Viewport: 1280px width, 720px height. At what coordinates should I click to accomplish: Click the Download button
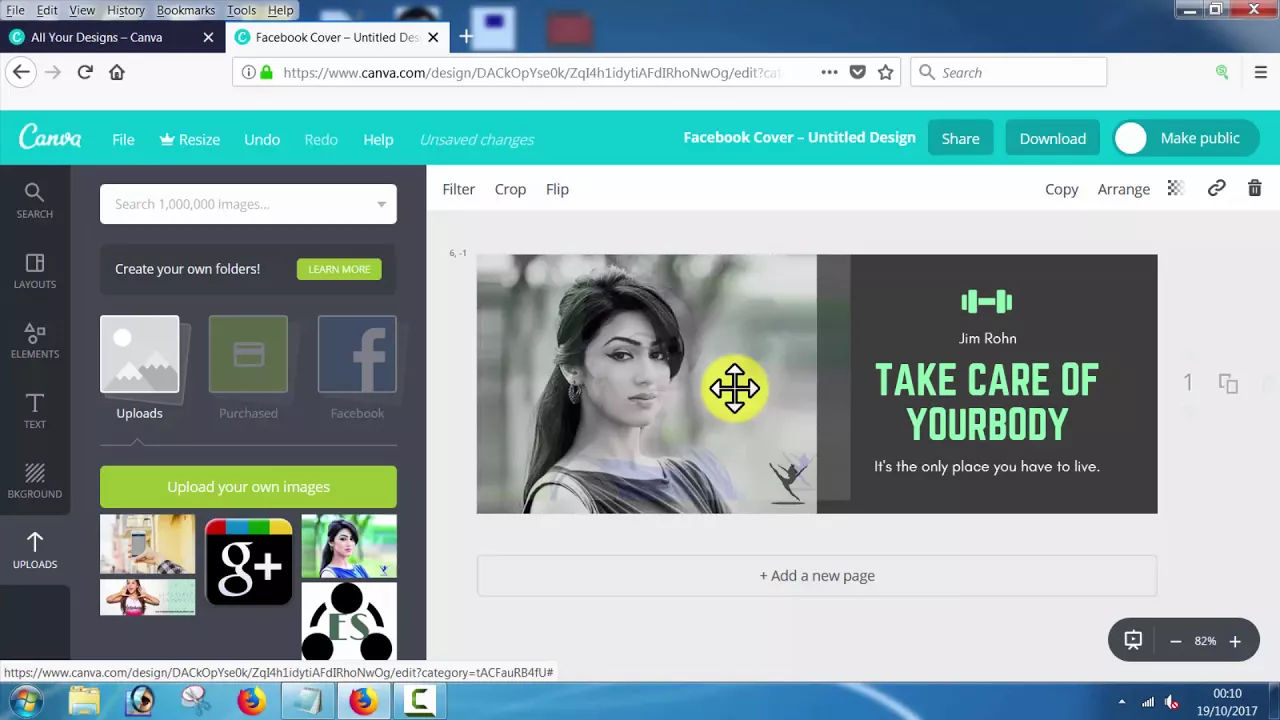pyautogui.click(x=1052, y=138)
